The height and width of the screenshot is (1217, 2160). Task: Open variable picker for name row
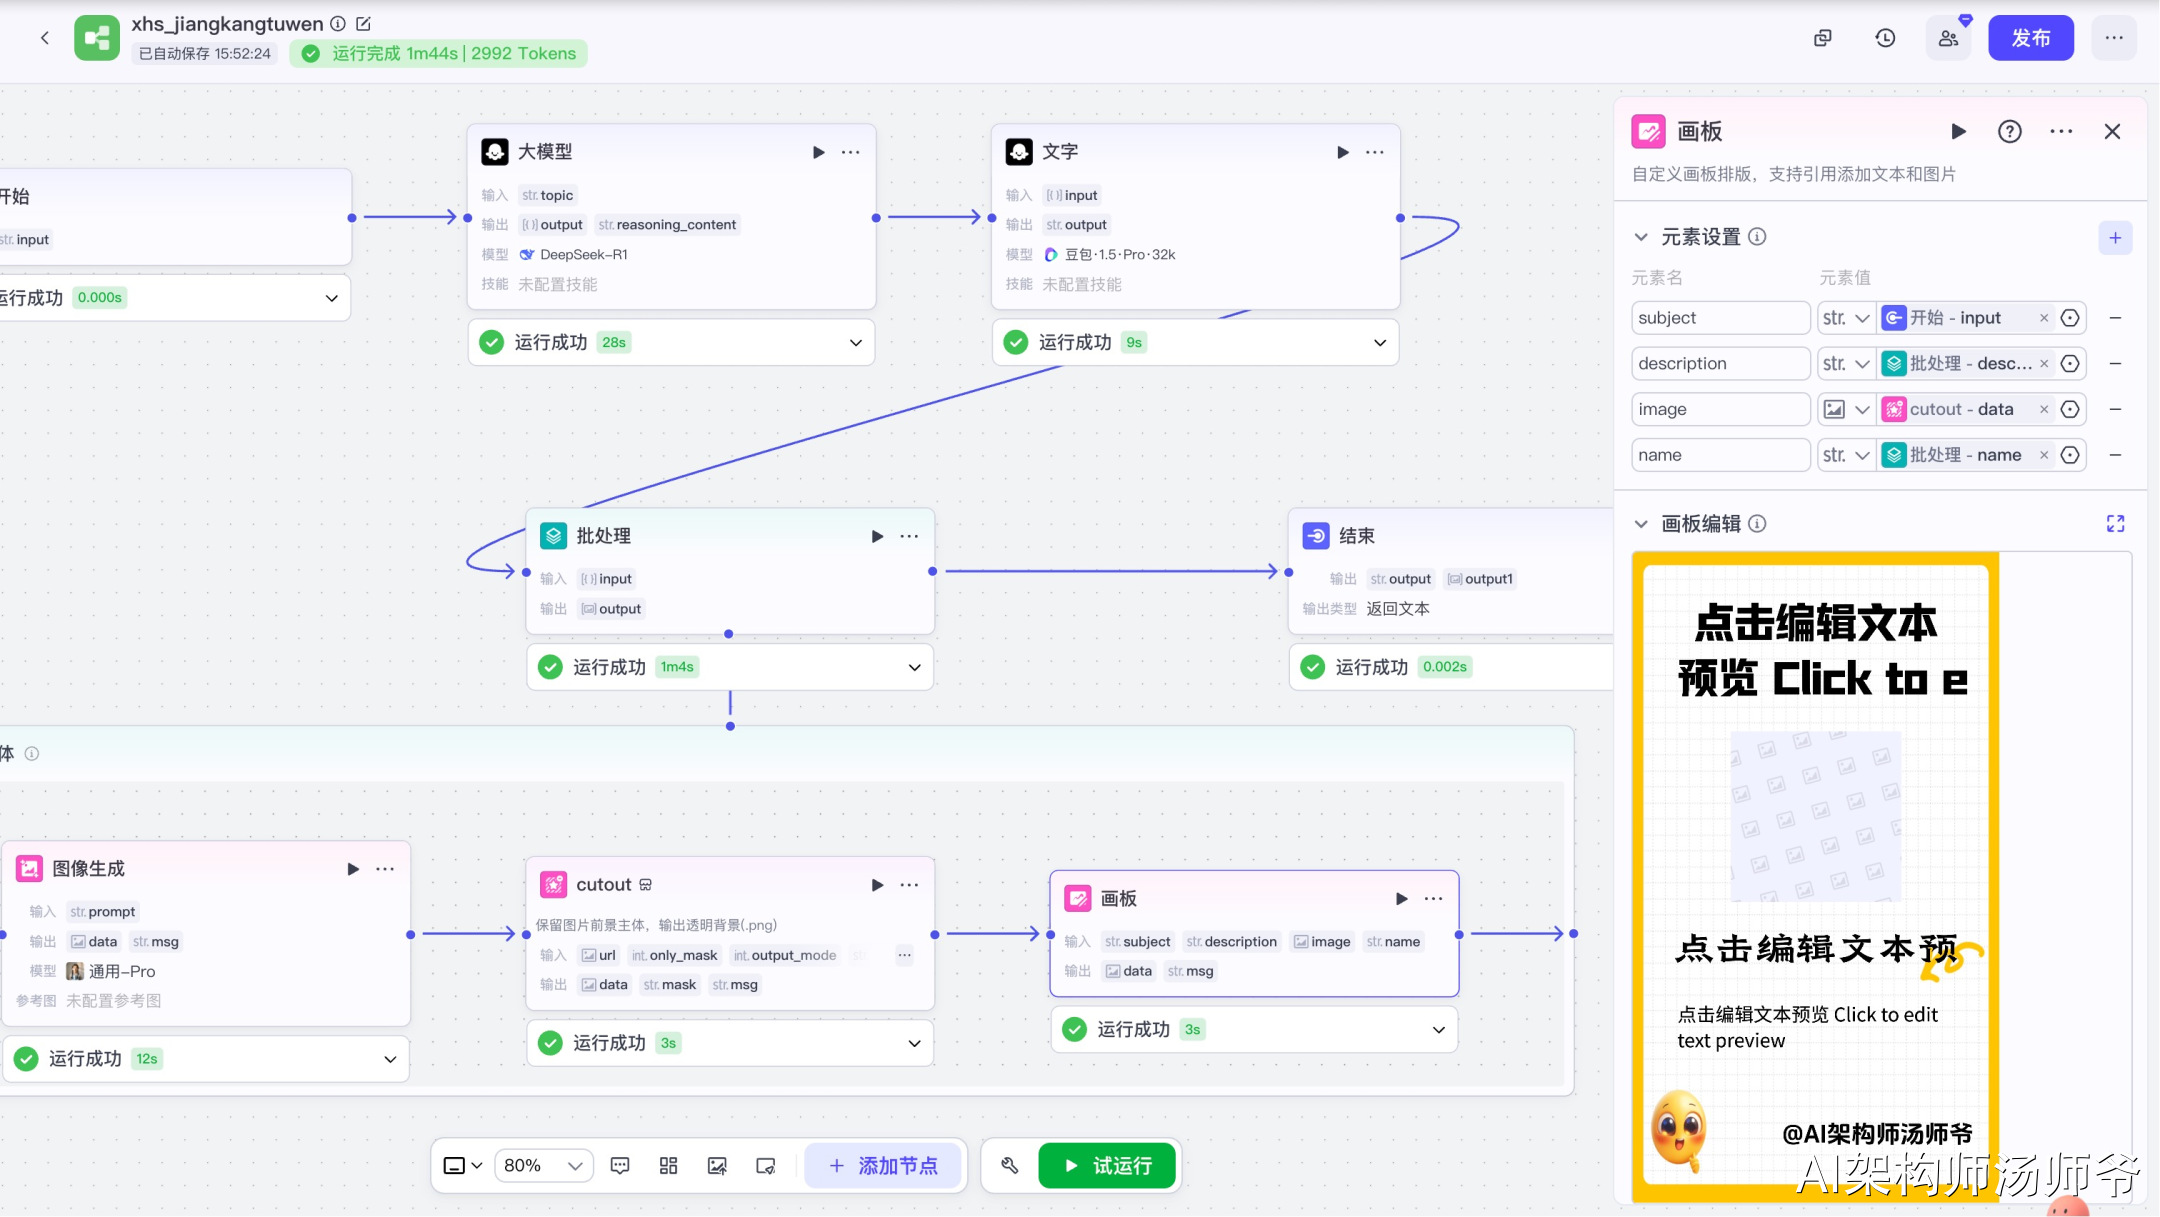click(x=2070, y=455)
